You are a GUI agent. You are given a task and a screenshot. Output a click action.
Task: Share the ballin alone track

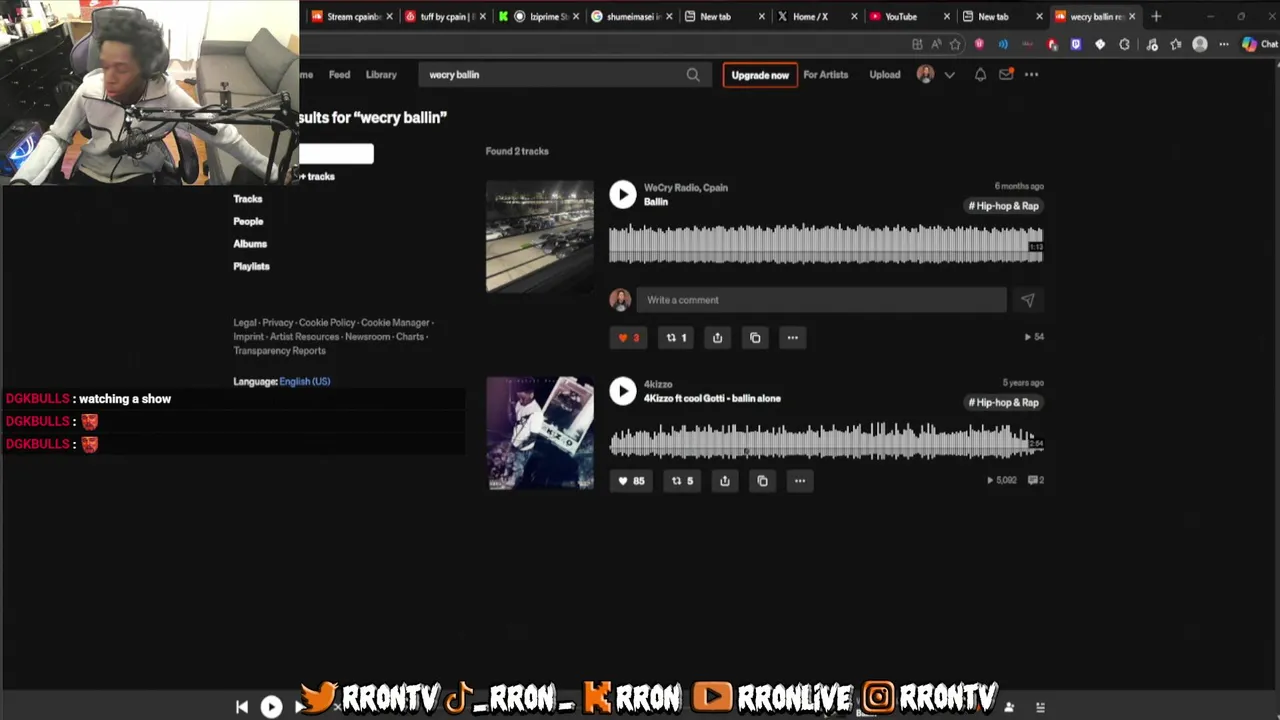coord(724,481)
